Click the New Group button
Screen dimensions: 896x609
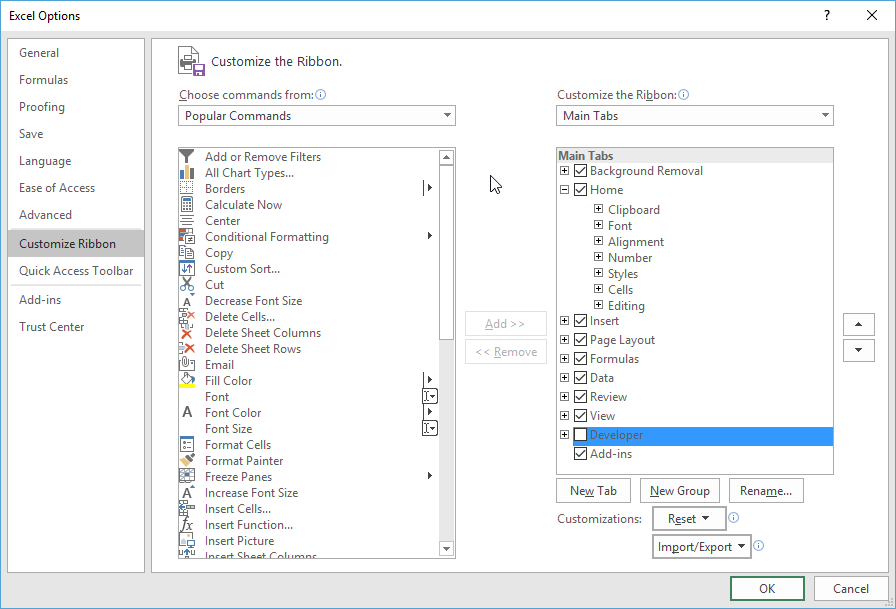(x=679, y=491)
